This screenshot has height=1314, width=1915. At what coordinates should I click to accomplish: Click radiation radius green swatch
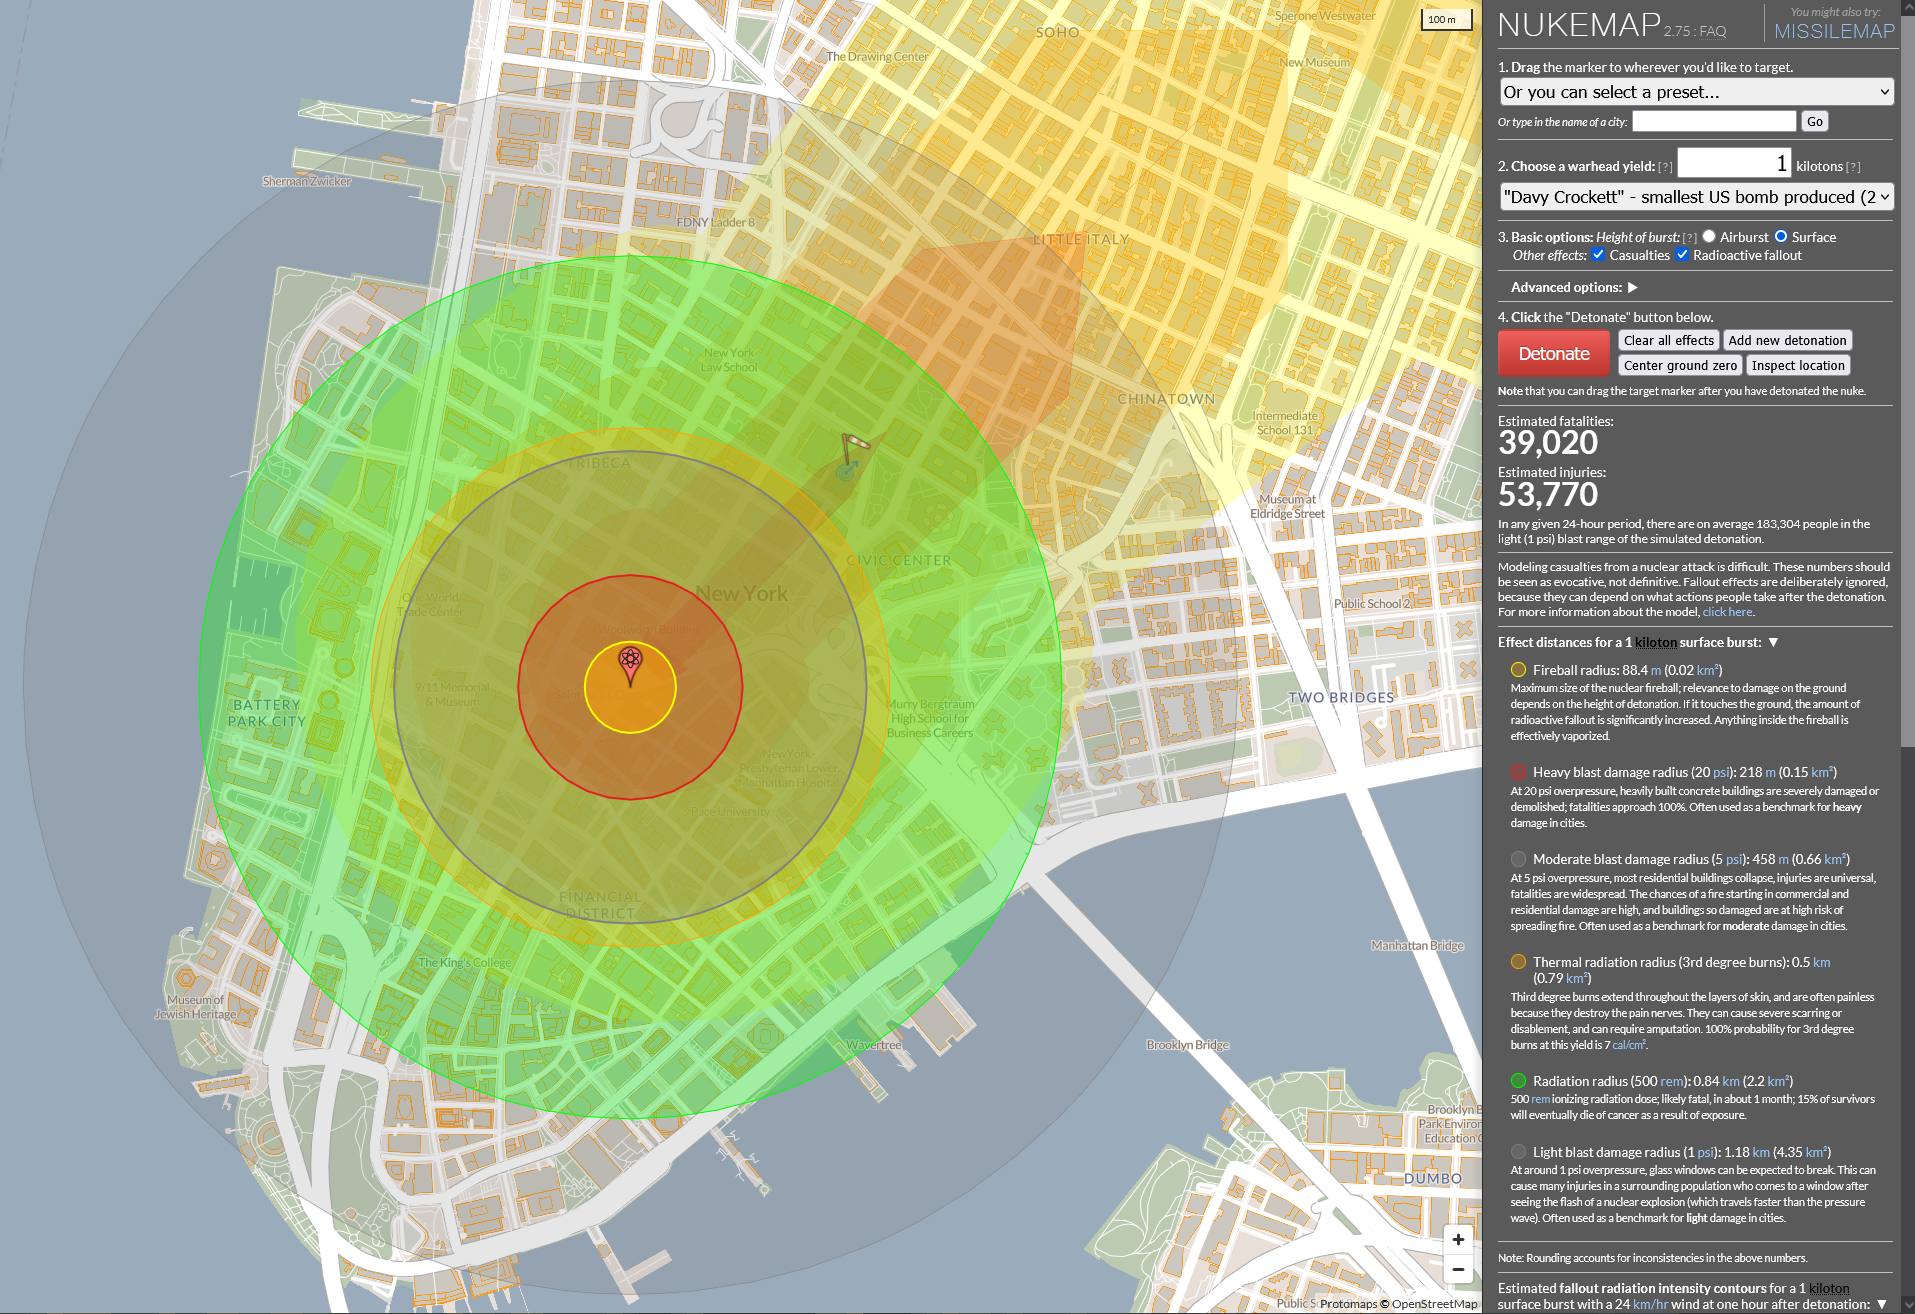tap(1518, 1081)
